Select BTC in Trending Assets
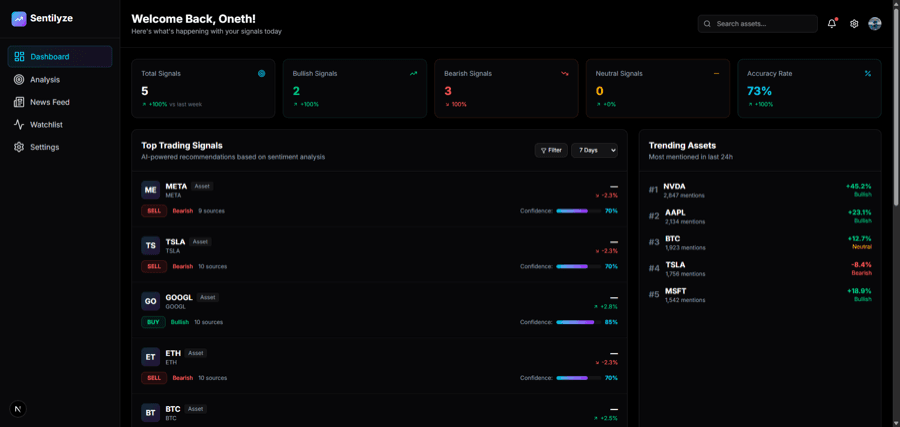900x427 pixels. [760, 242]
